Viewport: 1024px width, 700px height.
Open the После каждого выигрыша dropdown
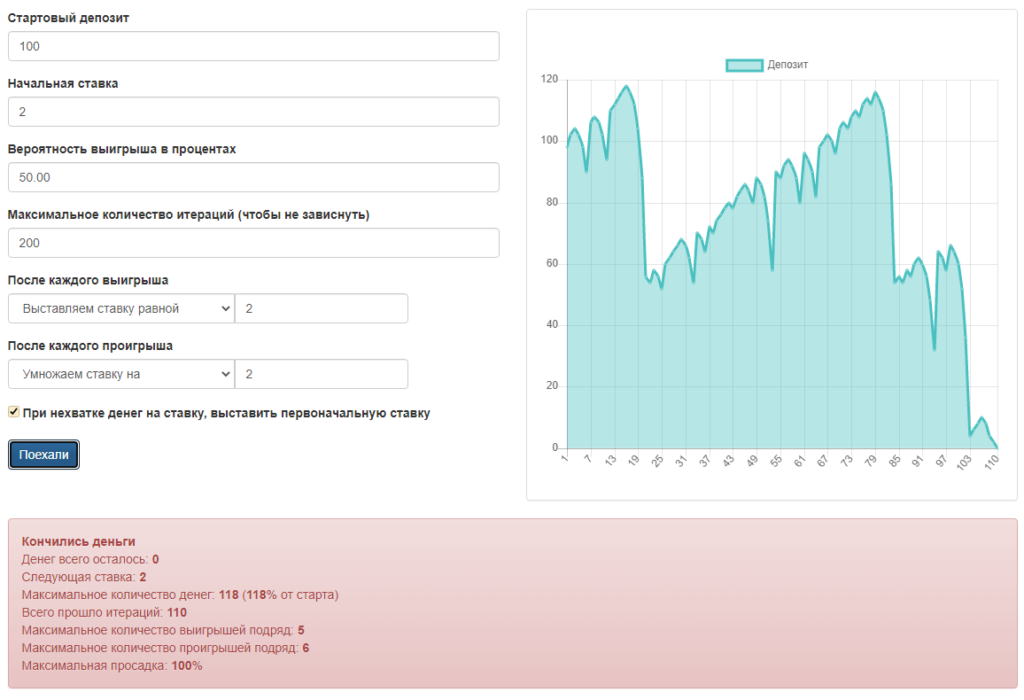pyautogui.click(x=121, y=309)
